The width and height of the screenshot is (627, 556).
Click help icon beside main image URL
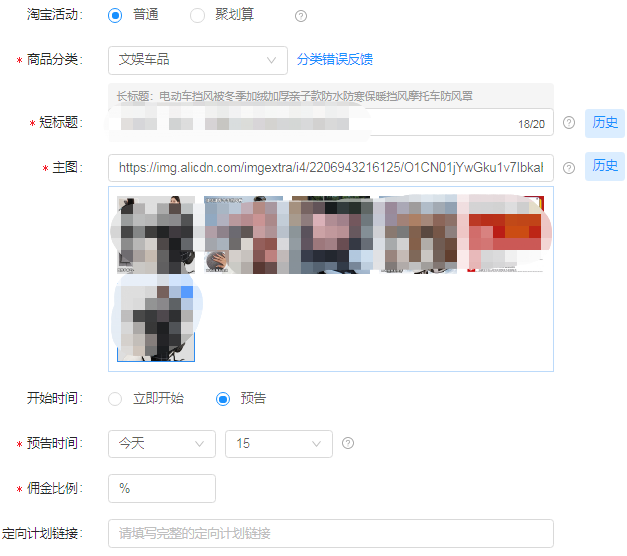pos(569,168)
